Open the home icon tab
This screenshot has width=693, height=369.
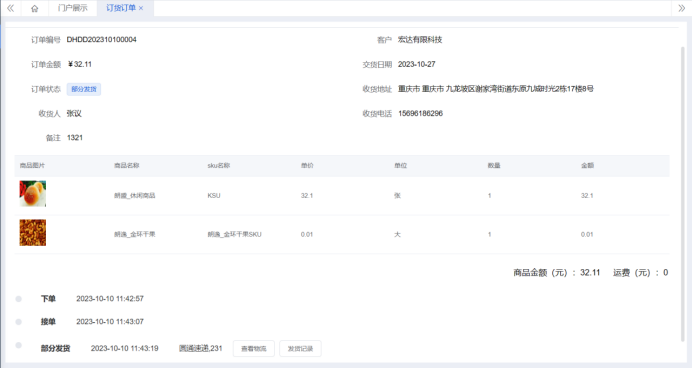34,8
